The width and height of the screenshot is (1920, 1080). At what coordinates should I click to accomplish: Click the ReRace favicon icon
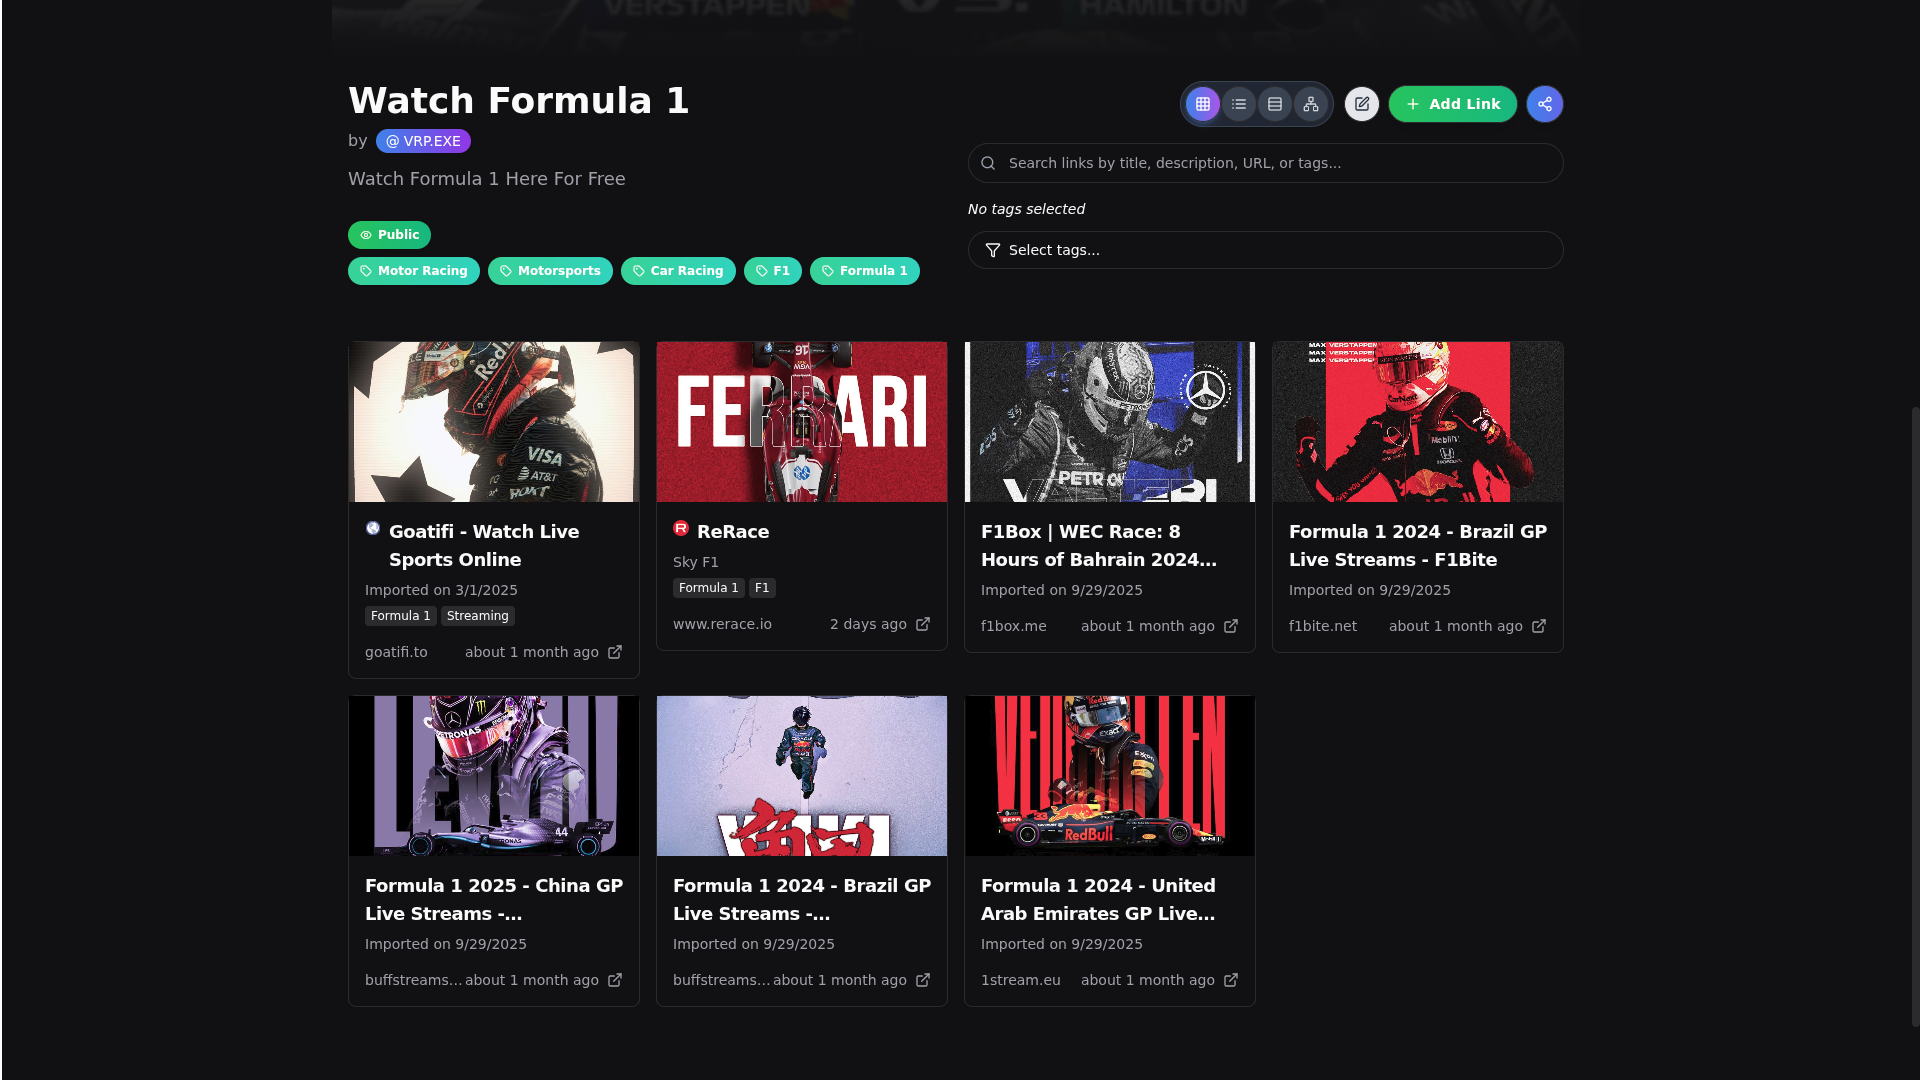(x=681, y=528)
